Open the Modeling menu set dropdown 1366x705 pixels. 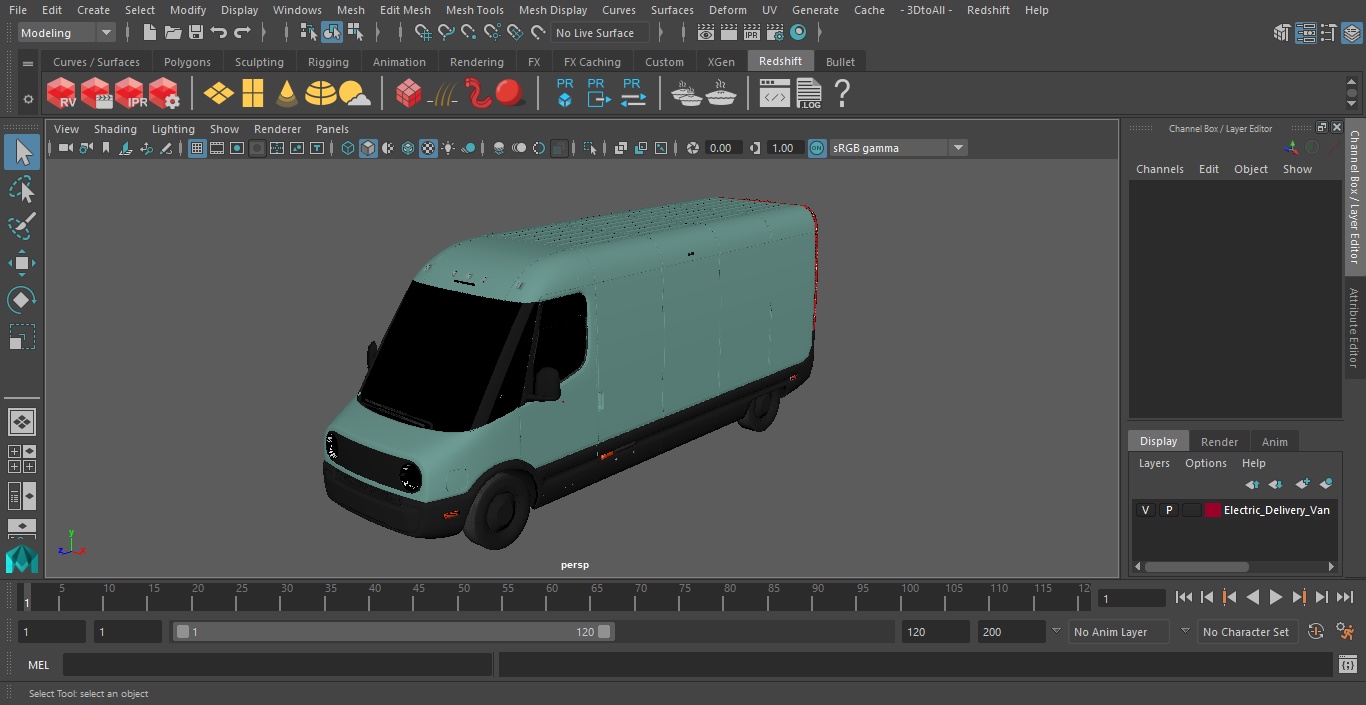click(66, 33)
